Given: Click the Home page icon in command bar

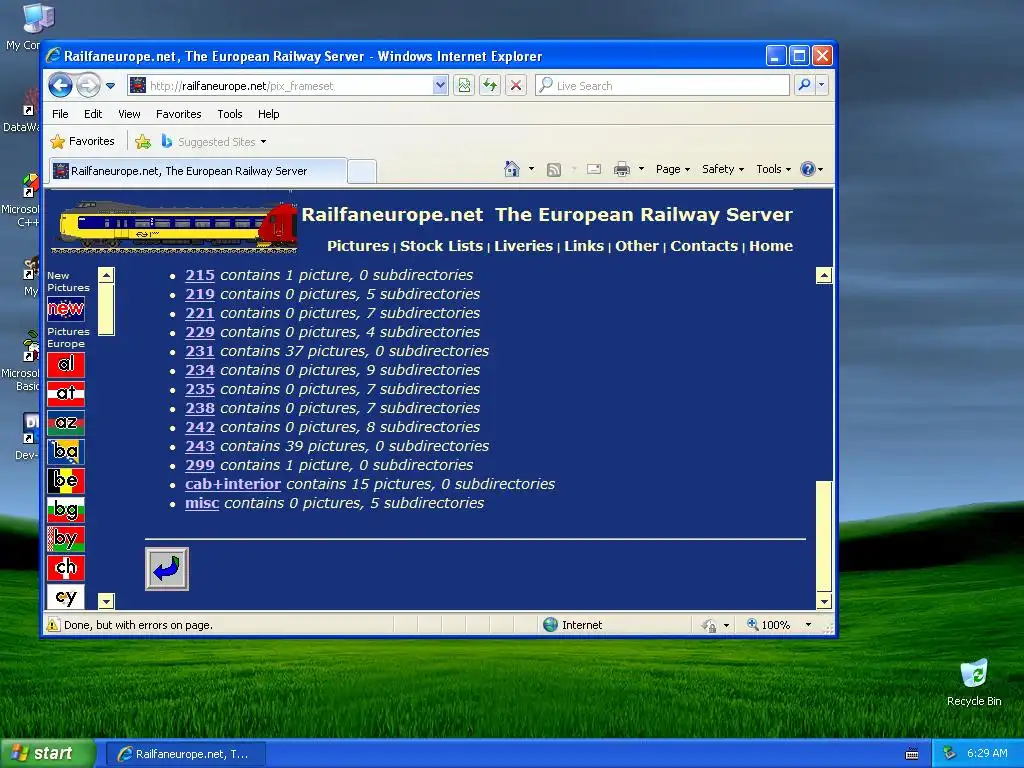Looking at the screenshot, I should click(511, 169).
